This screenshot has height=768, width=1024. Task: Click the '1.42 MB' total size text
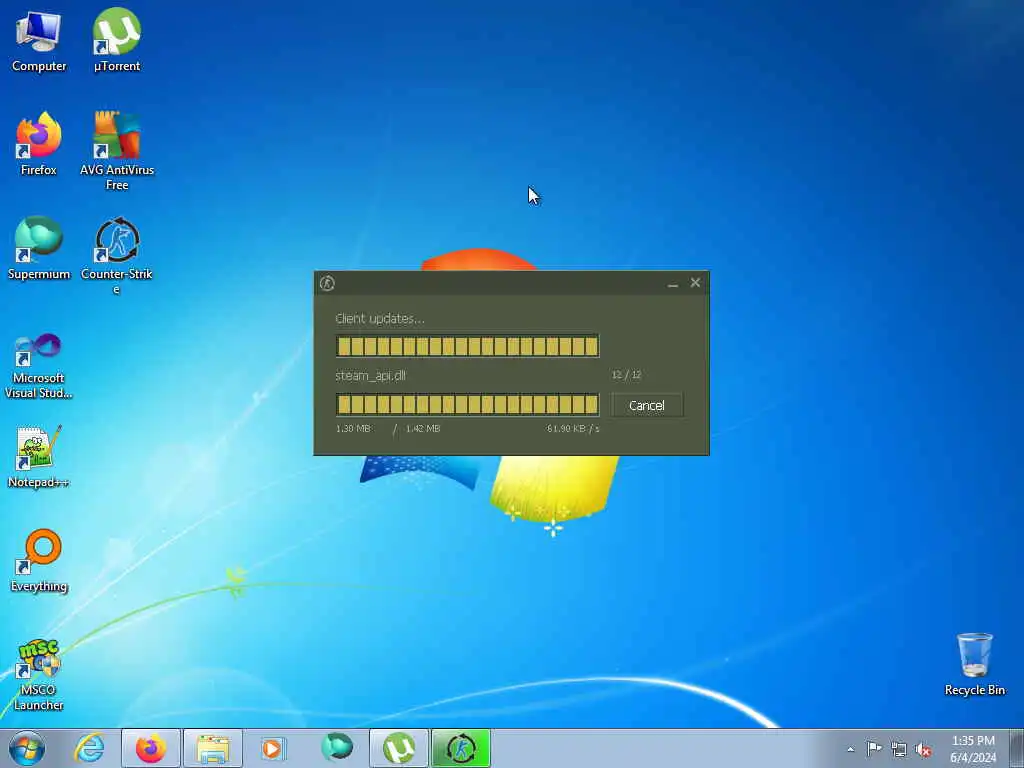(423, 428)
